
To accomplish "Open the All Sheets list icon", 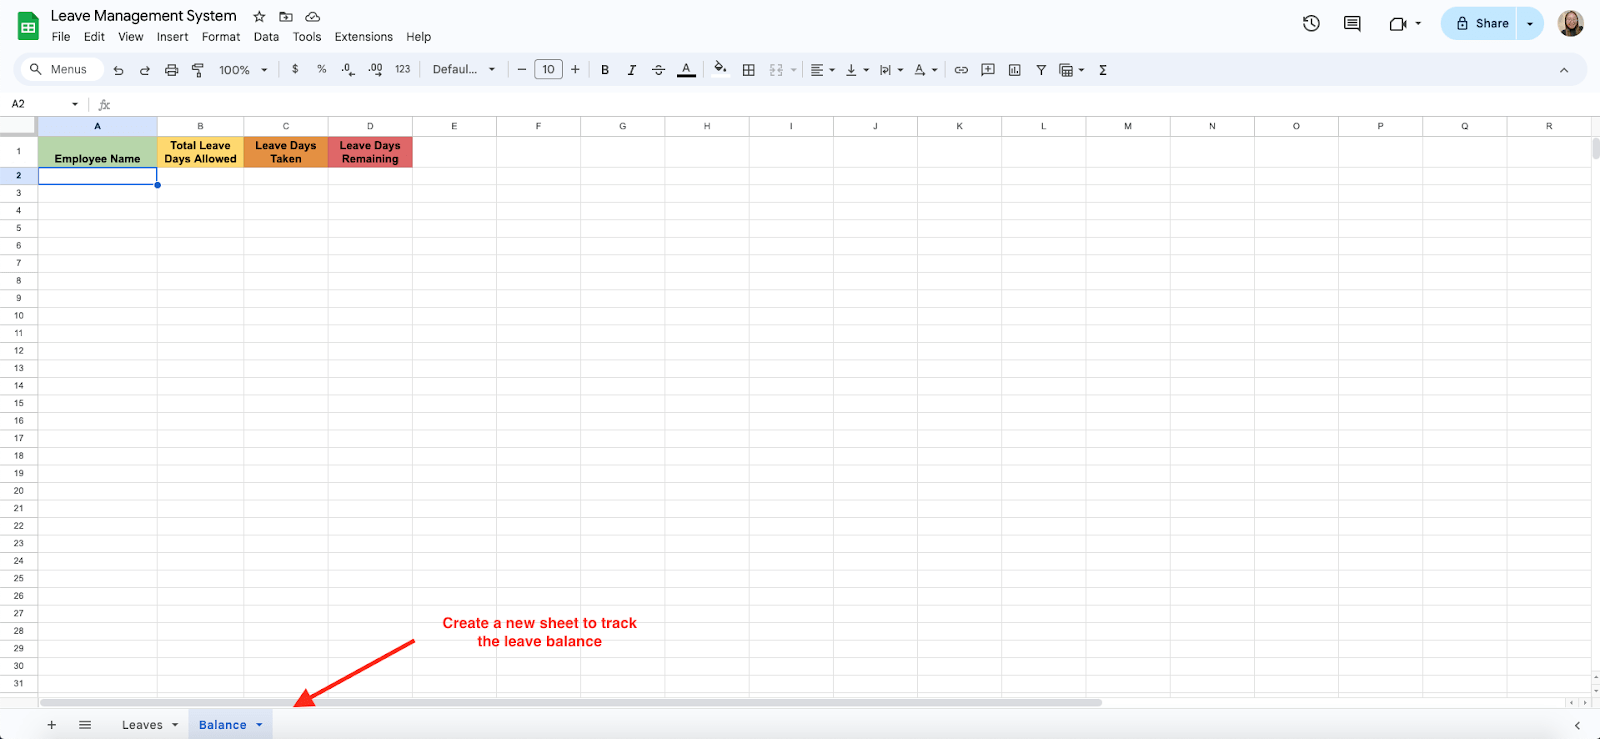I will (85, 725).
